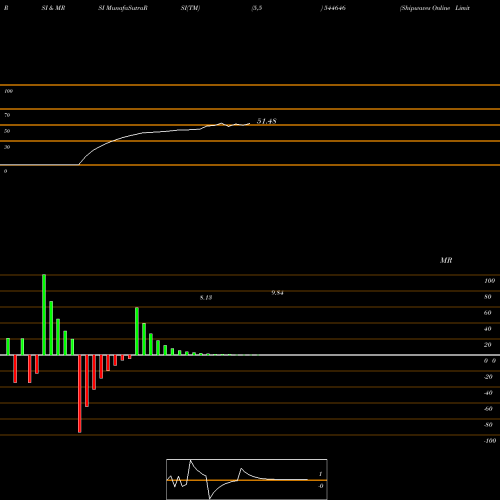This screenshot has height=500, width=500.
Task: Click the MR panel title label
Action: click(446, 260)
